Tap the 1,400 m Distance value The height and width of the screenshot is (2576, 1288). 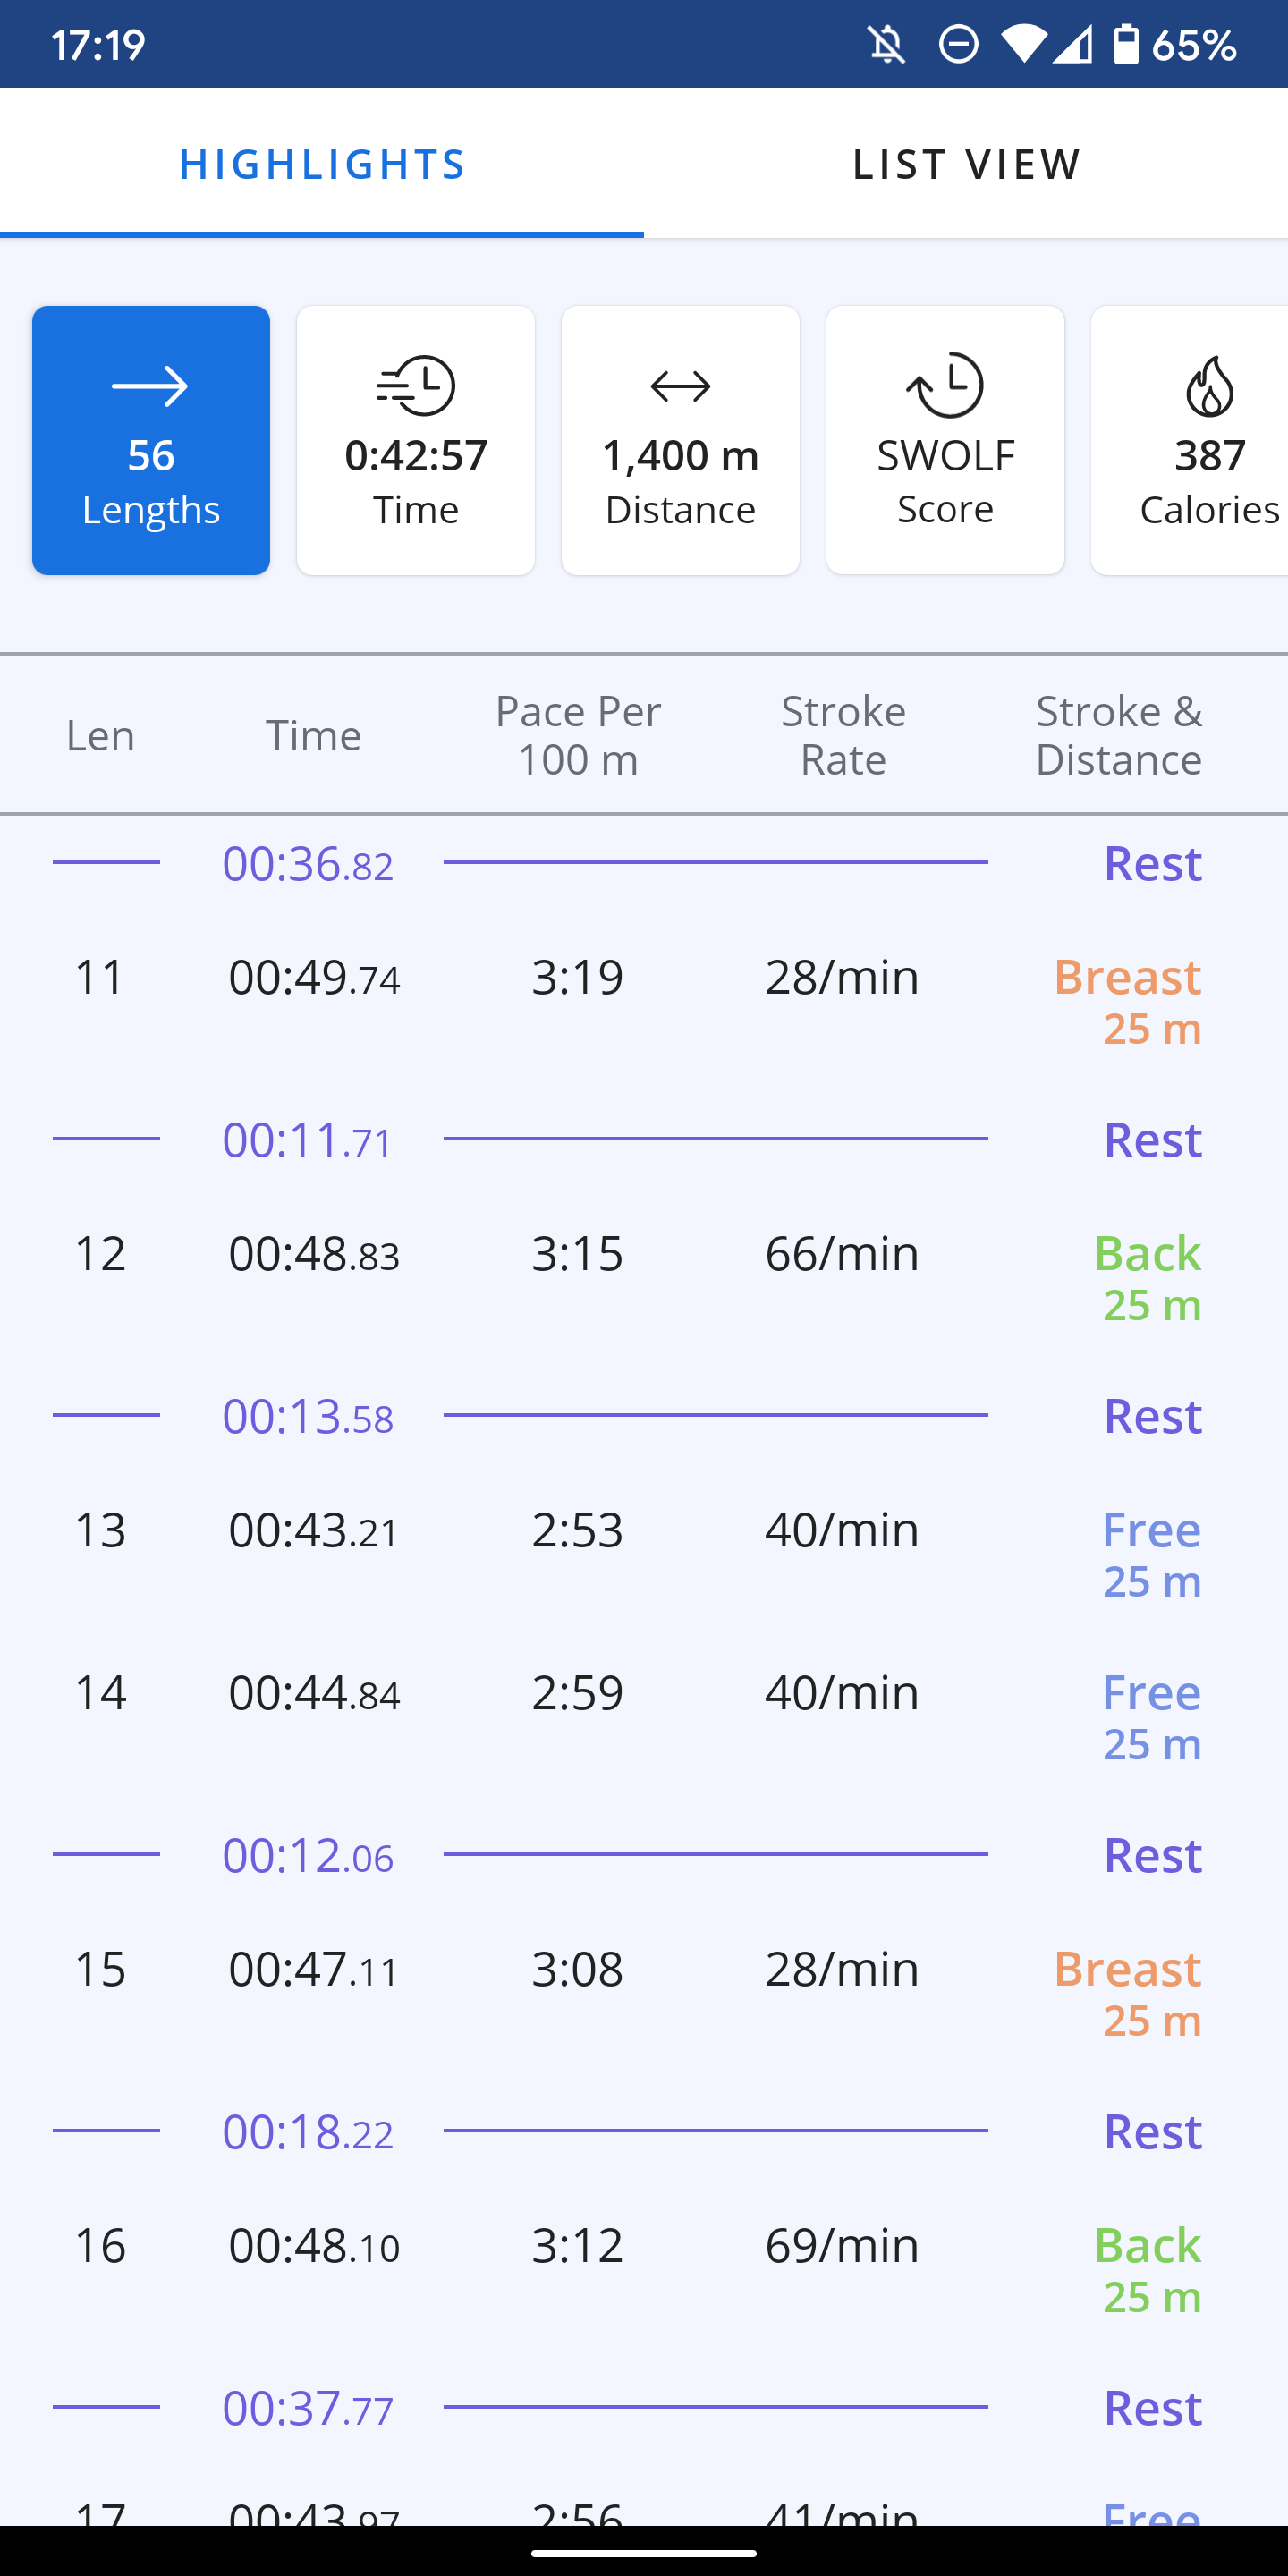tap(681, 456)
